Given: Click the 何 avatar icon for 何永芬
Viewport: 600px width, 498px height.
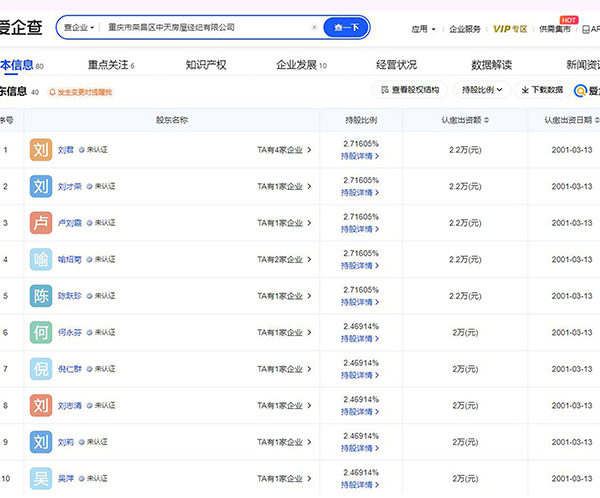Looking at the screenshot, I should tap(40, 332).
